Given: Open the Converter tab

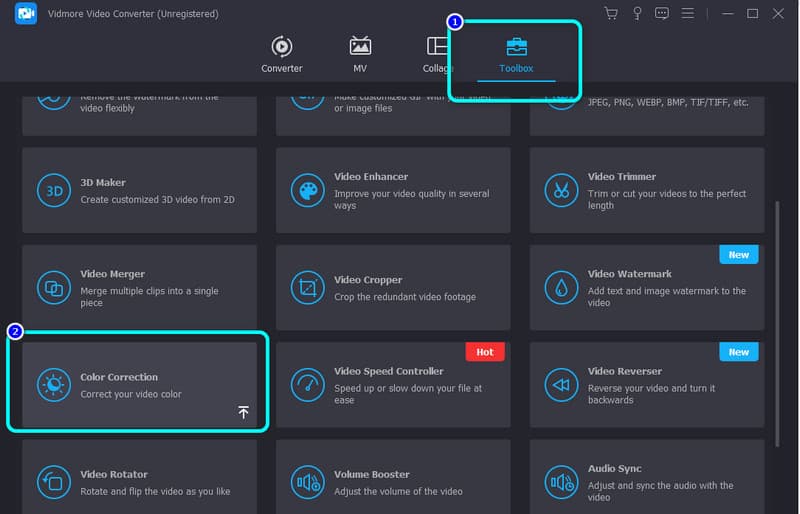Looking at the screenshot, I should (x=282, y=54).
